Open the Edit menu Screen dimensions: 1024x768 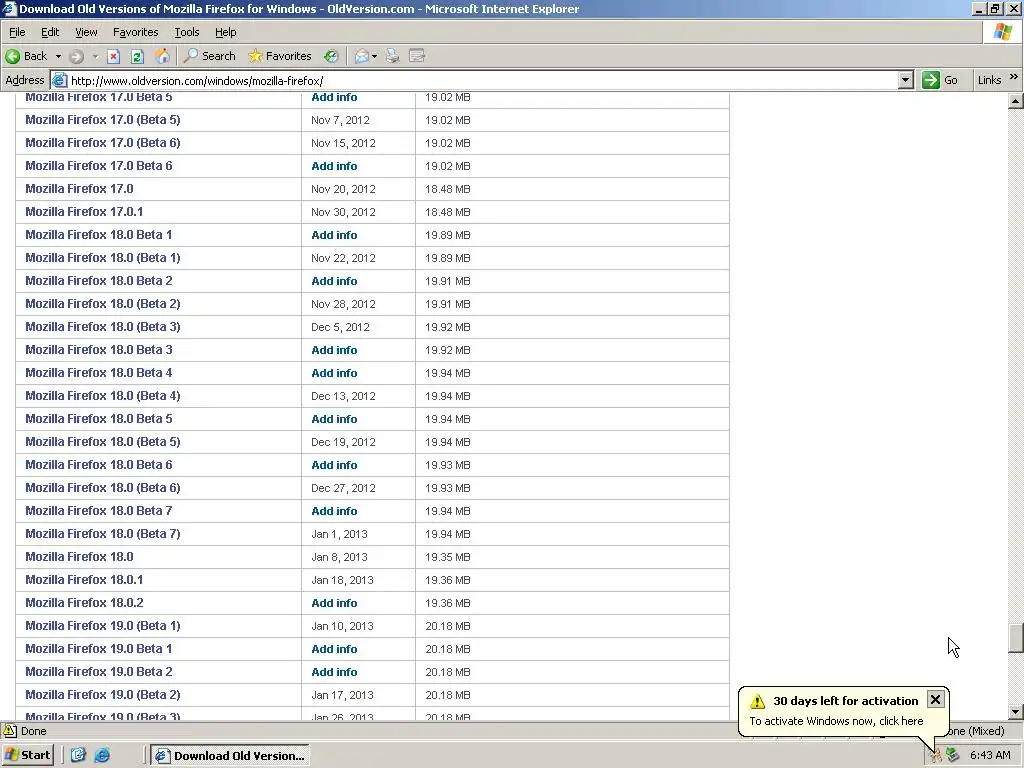[x=50, y=32]
